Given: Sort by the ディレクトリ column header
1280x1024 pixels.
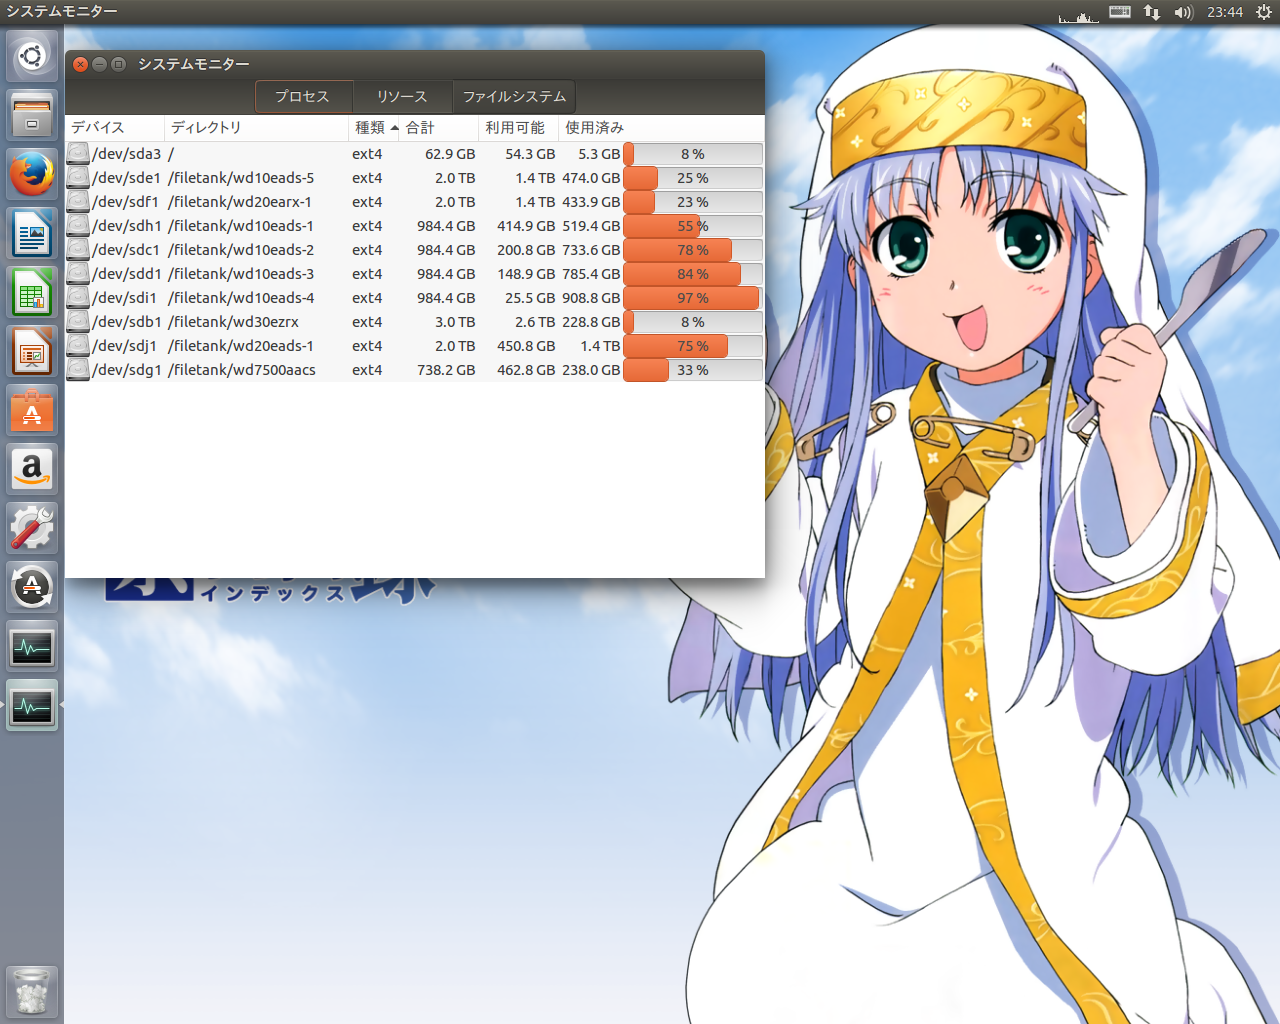Looking at the screenshot, I should [x=256, y=128].
